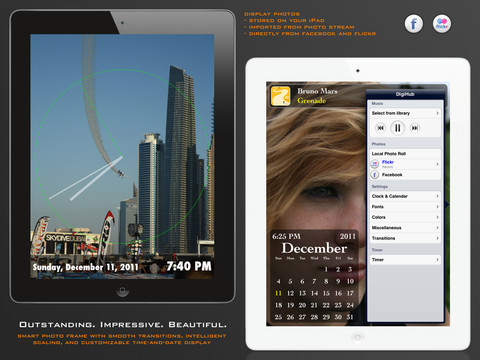Click the Facebook round icon at top
This screenshot has width=480, height=360.
click(x=414, y=24)
